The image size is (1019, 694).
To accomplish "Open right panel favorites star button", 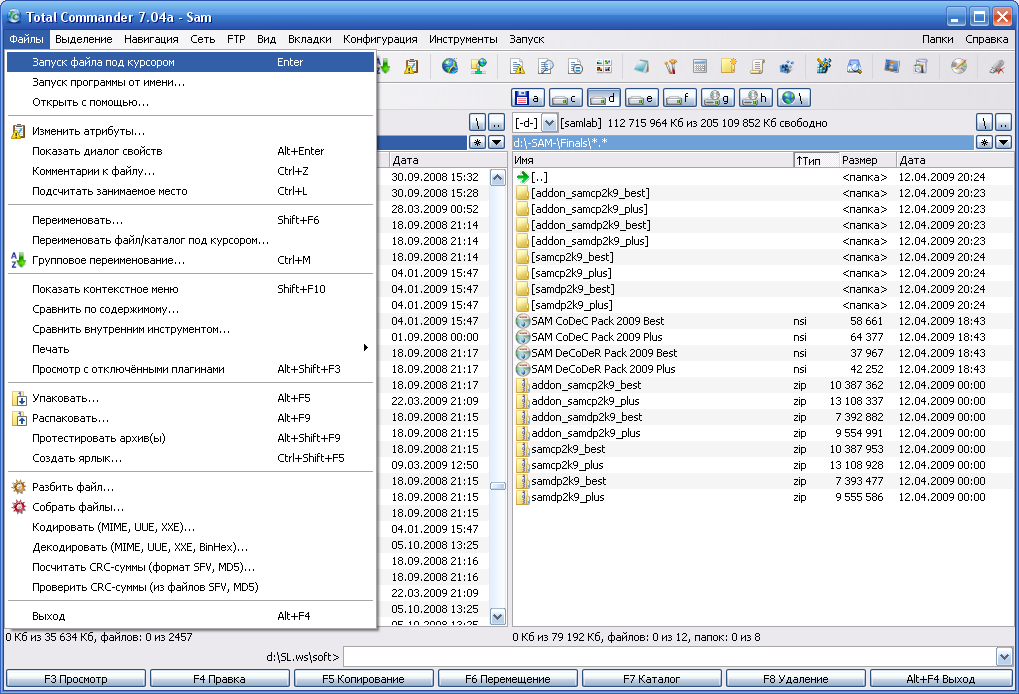I will point(985,142).
